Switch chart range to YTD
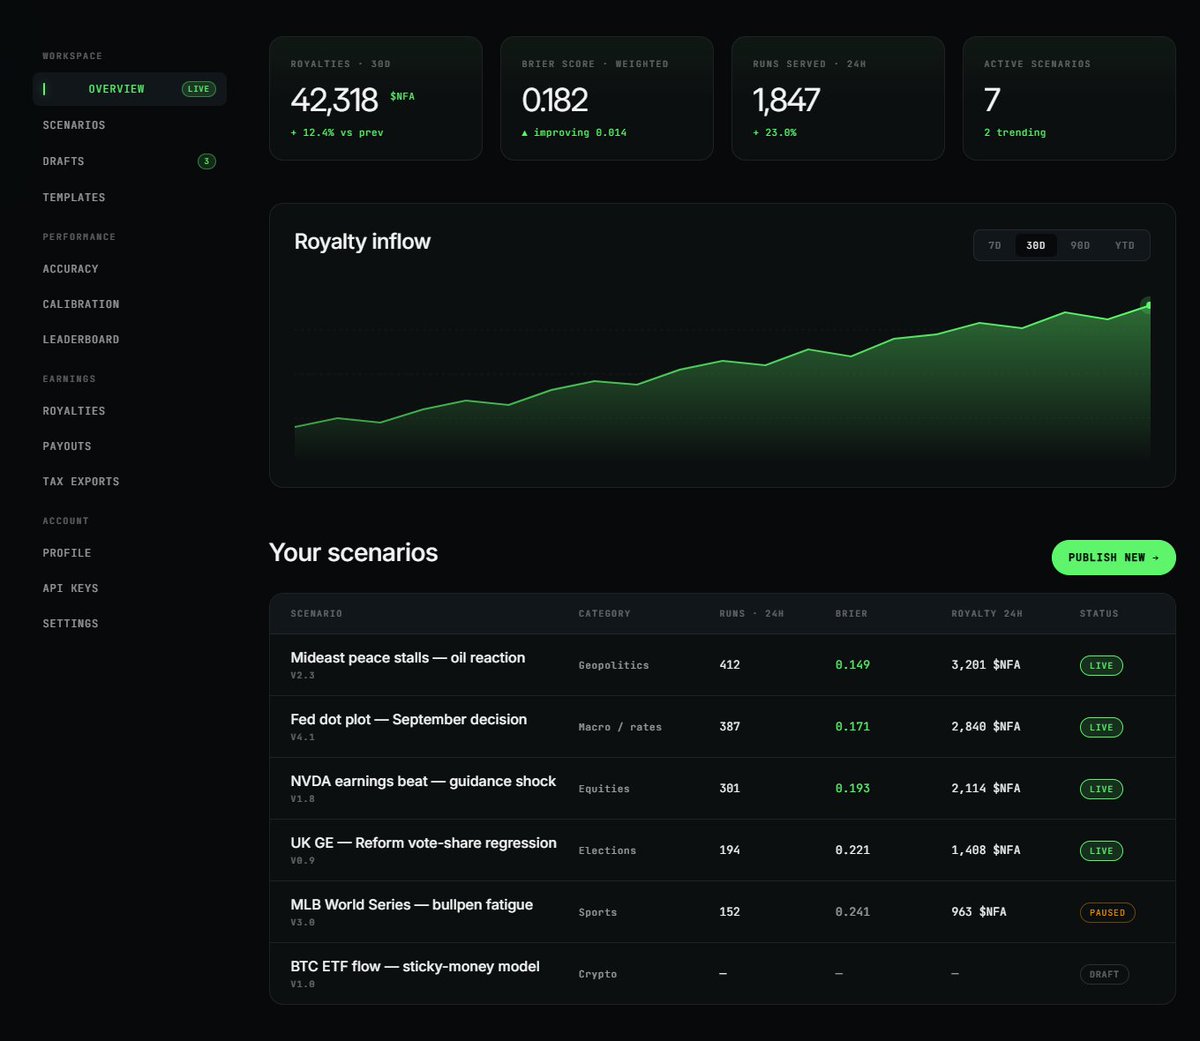1200x1041 pixels. [x=1125, y=245]
